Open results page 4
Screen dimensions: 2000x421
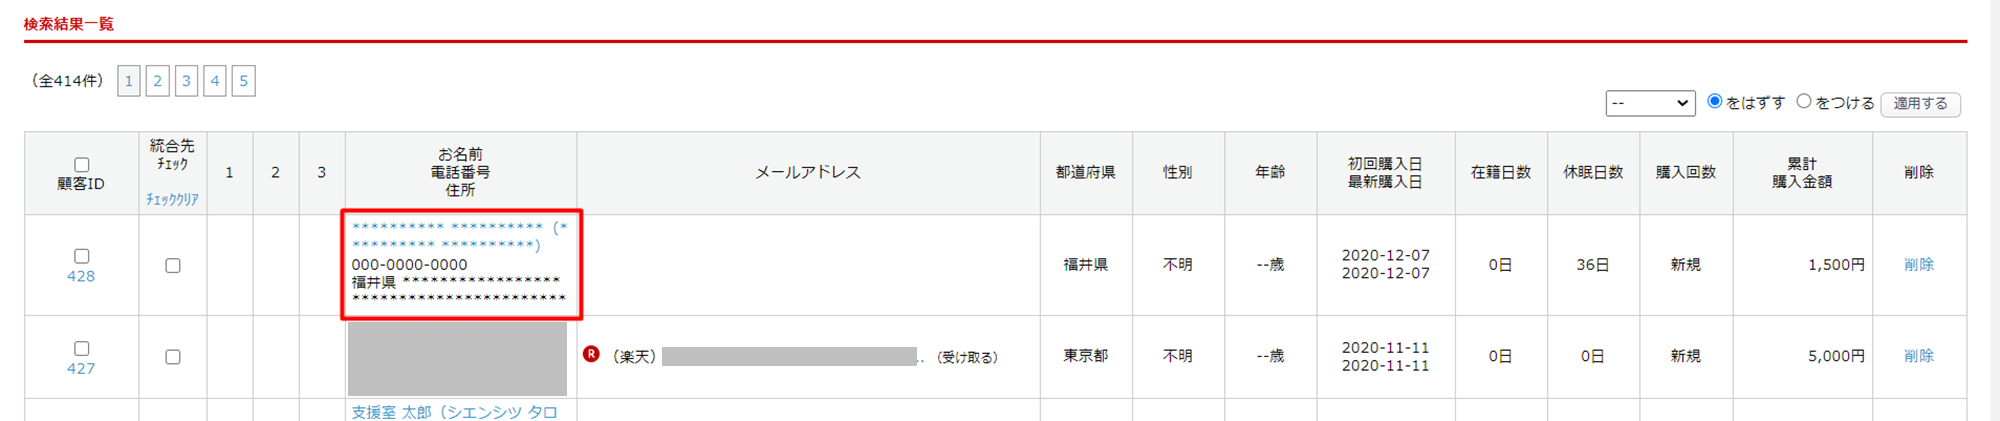214,81
